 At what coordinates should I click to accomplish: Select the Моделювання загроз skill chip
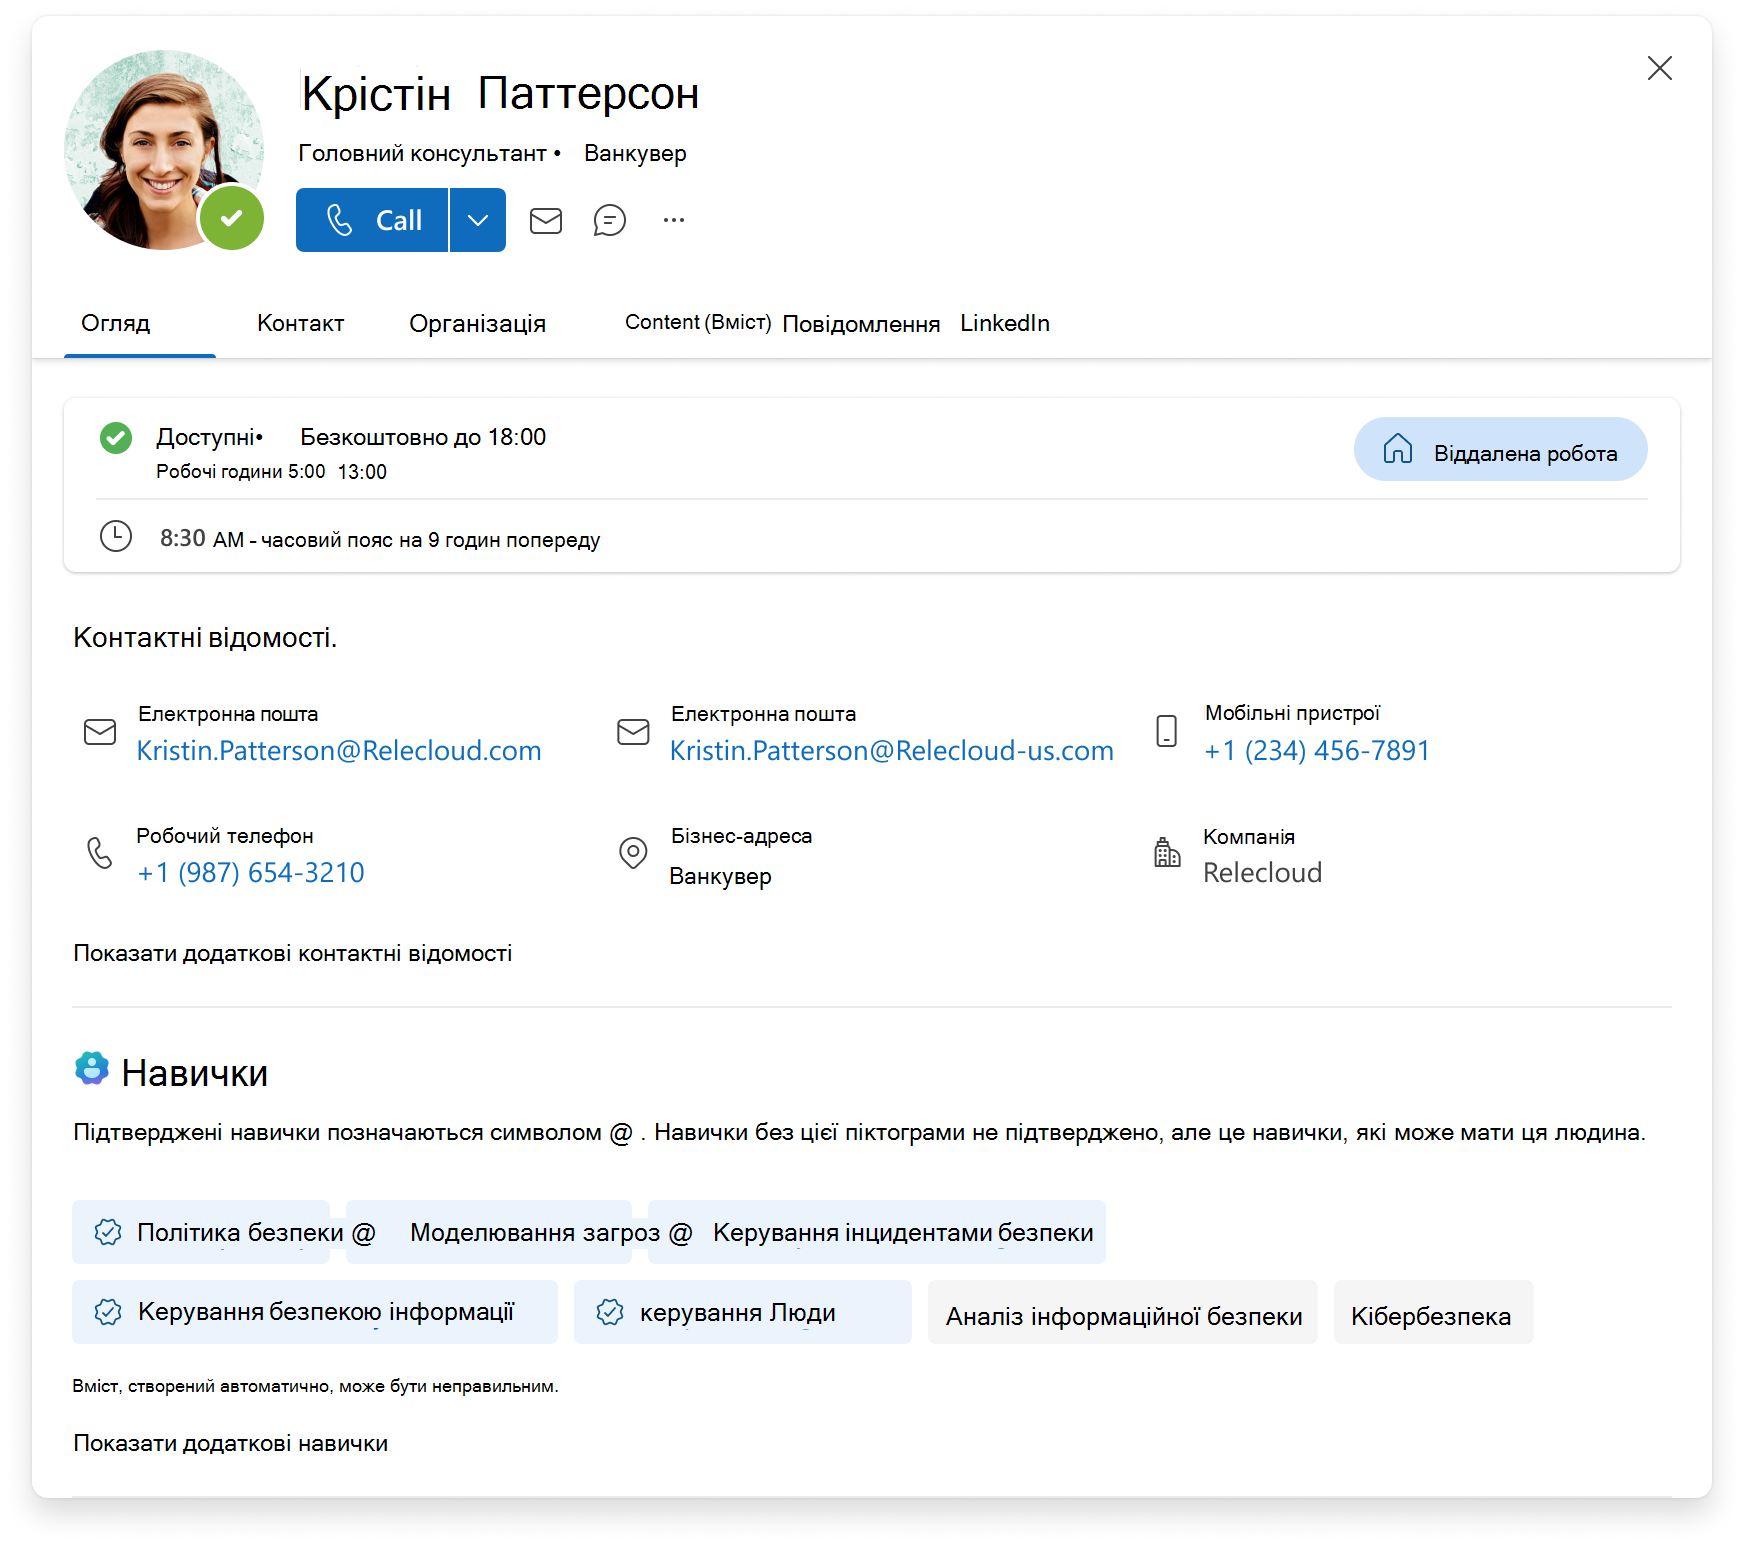(489, 1232)
